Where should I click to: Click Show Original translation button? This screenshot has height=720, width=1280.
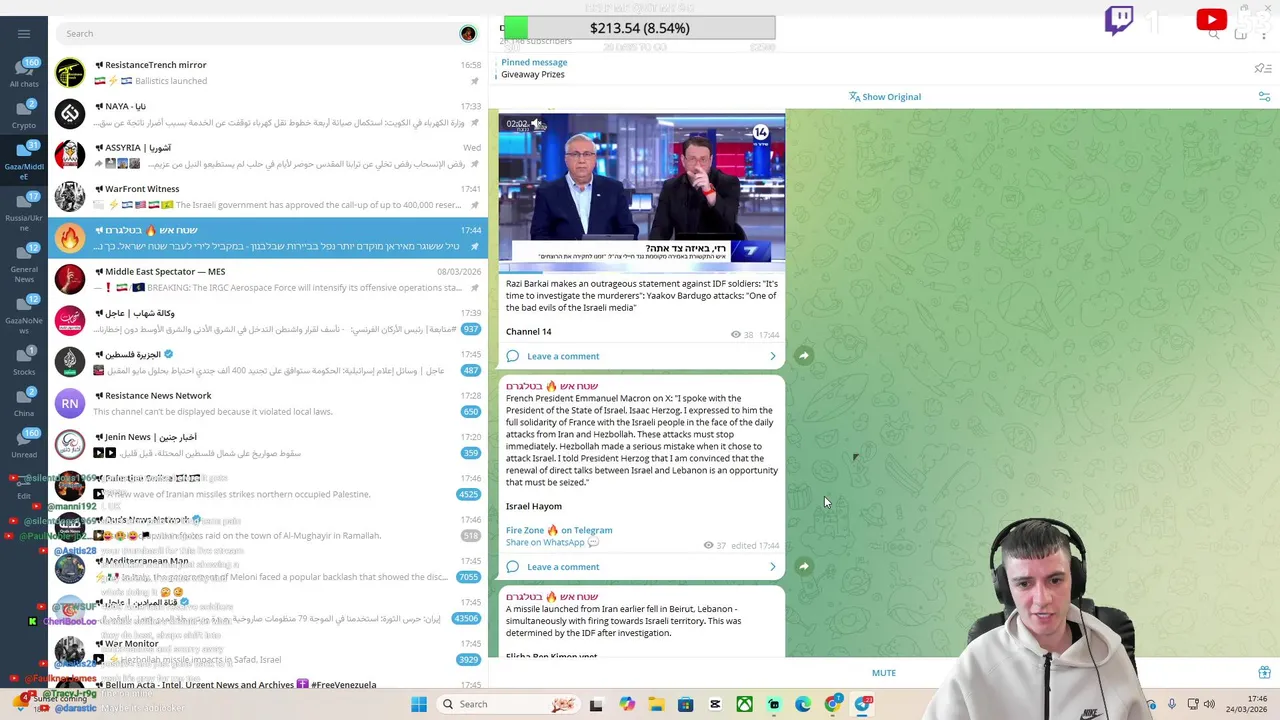pyautogui.click(x=885, y=97)
